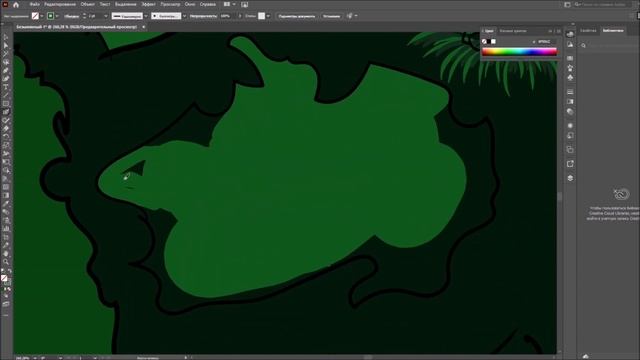Click the search field at top right

pos(602,4)
